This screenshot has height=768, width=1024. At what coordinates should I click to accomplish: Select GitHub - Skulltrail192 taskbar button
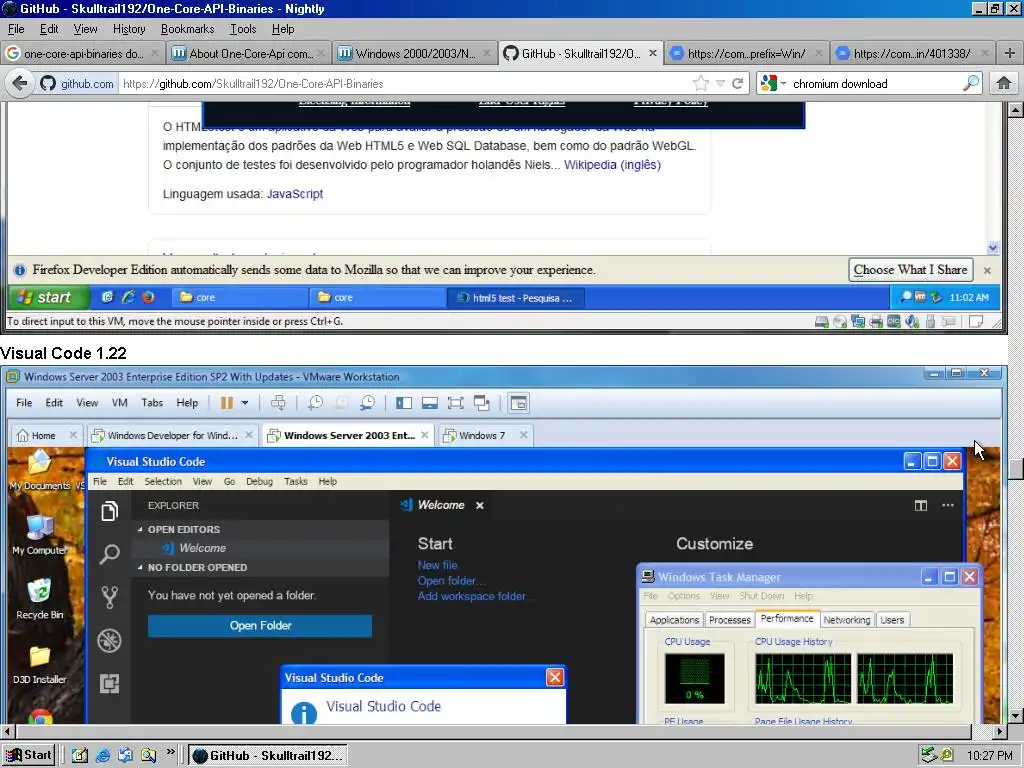[x=268, y=756]
